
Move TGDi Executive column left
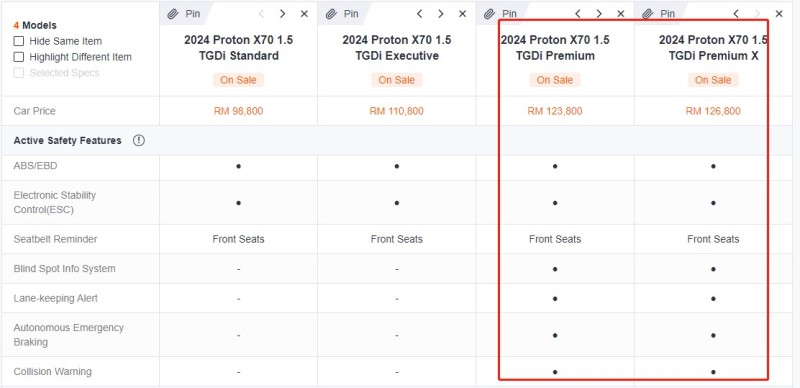pyautogui.click(x=419, y=14)
